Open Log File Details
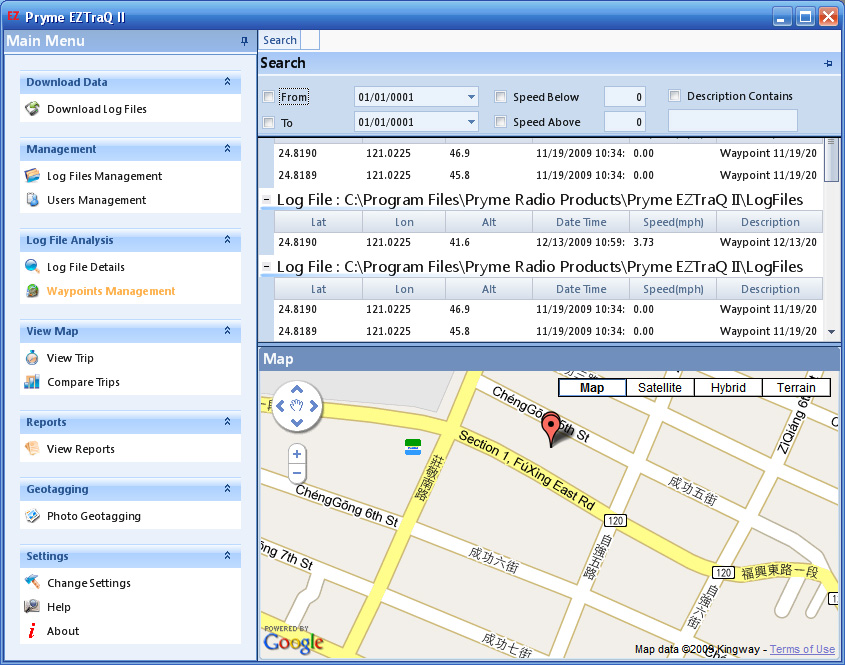The width and height of the screenshot is (845, 665). 86,267
